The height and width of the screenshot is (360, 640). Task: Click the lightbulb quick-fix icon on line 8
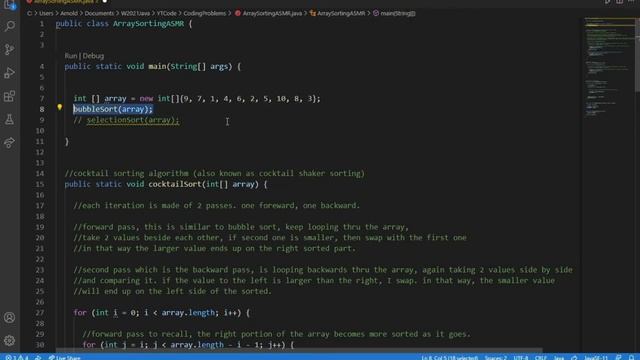(60, 107)
